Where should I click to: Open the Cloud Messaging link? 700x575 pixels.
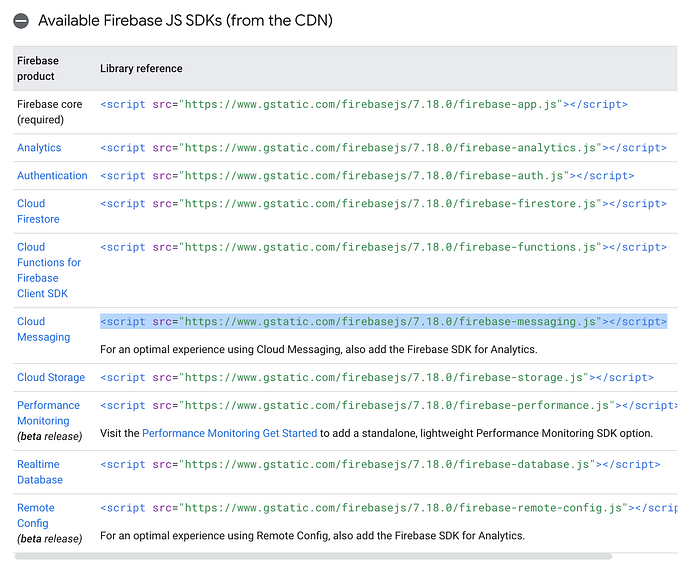tap(44, 329)
